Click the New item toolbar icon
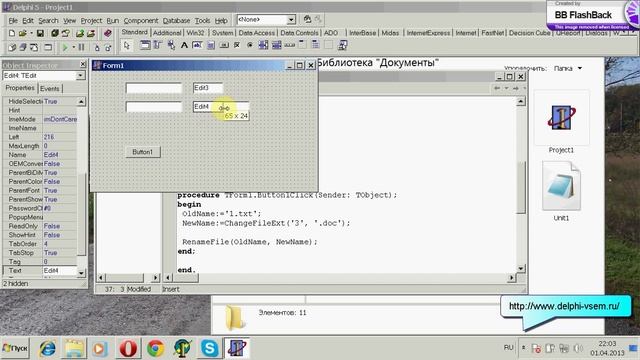Screen dimensions: 640x360 (12, 33)
